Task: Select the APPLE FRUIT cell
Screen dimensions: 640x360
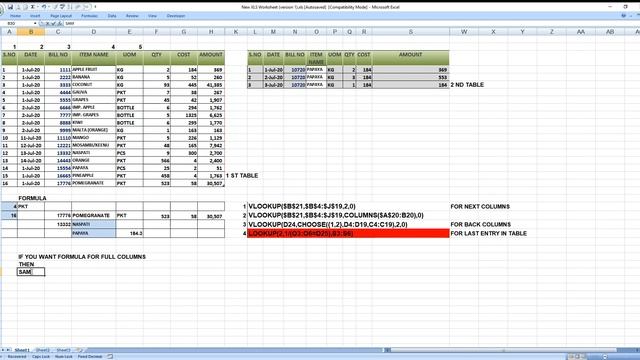Action: tap(93, 69)
